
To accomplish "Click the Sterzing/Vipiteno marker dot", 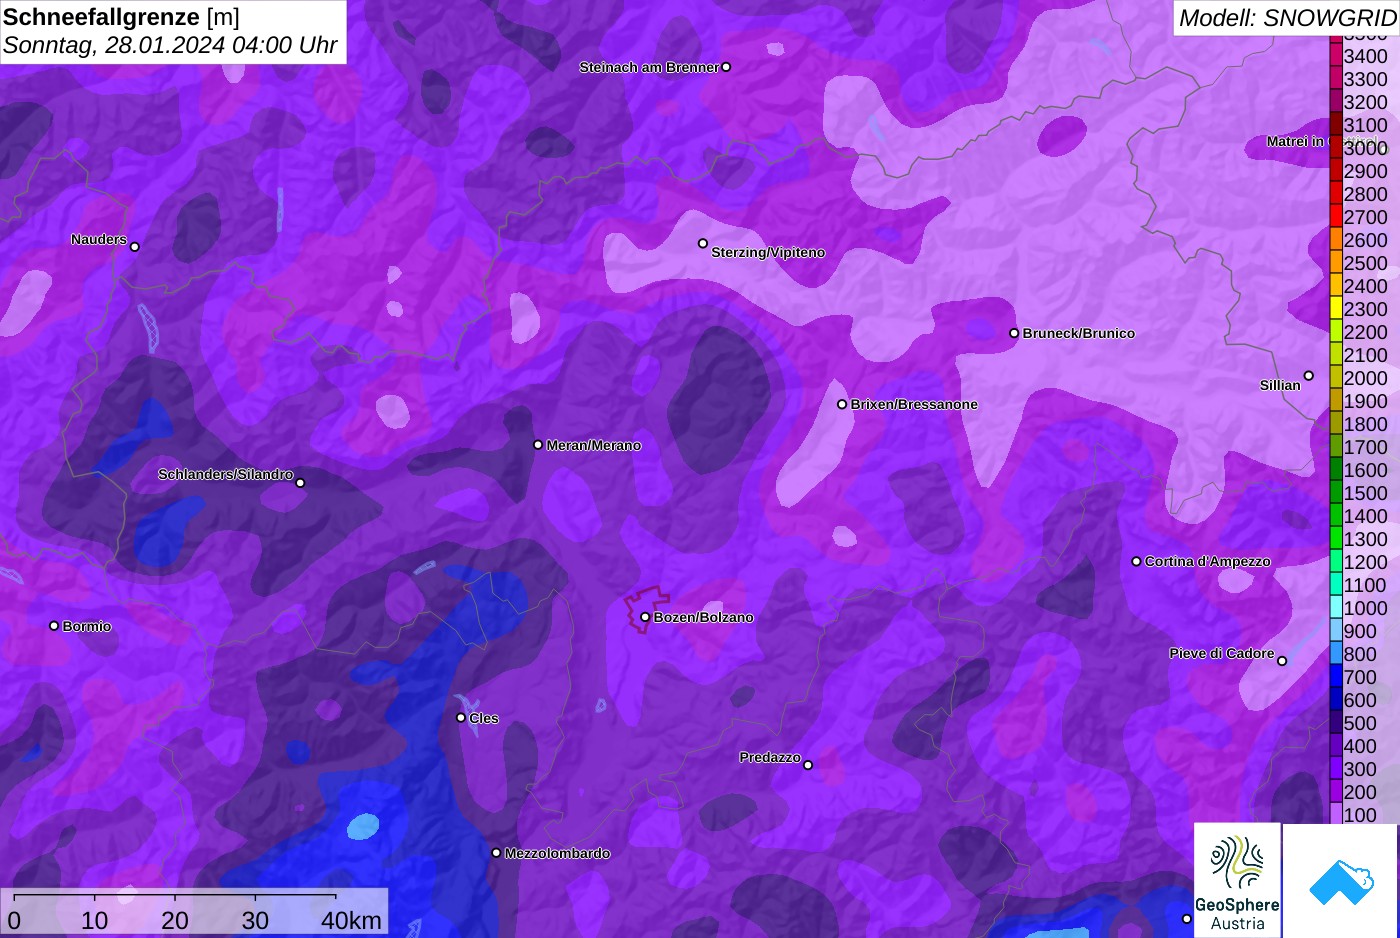I will point(703,243).
